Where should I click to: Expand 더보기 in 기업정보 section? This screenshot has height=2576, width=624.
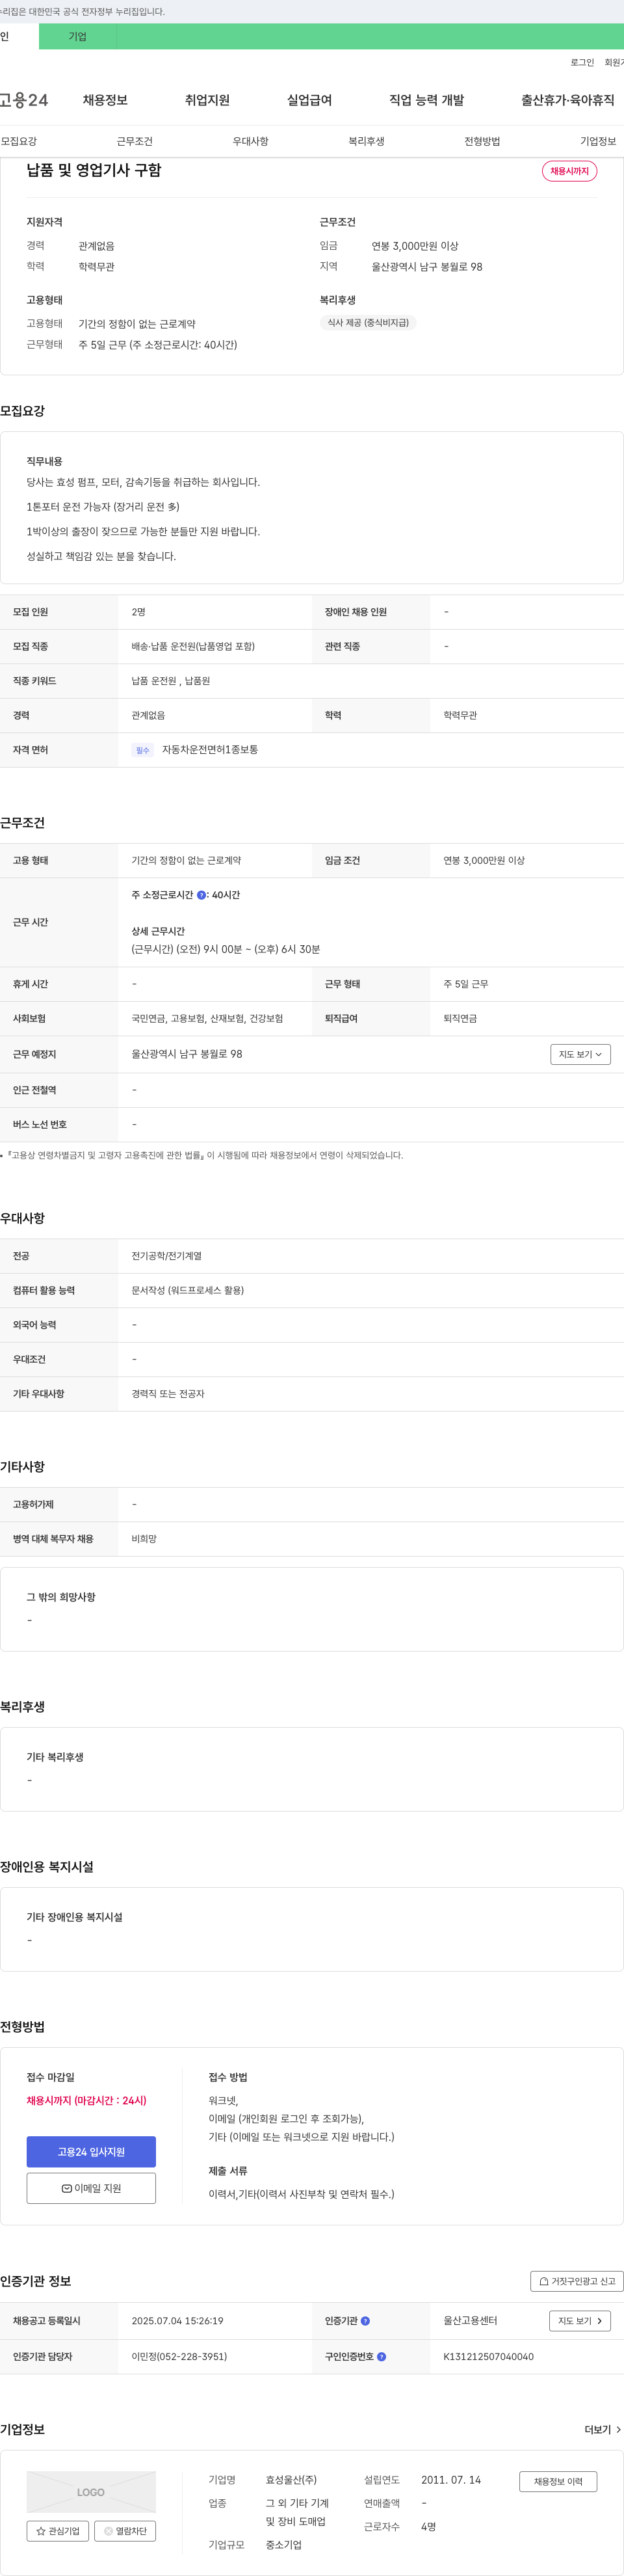click(x=602, y=2429)
